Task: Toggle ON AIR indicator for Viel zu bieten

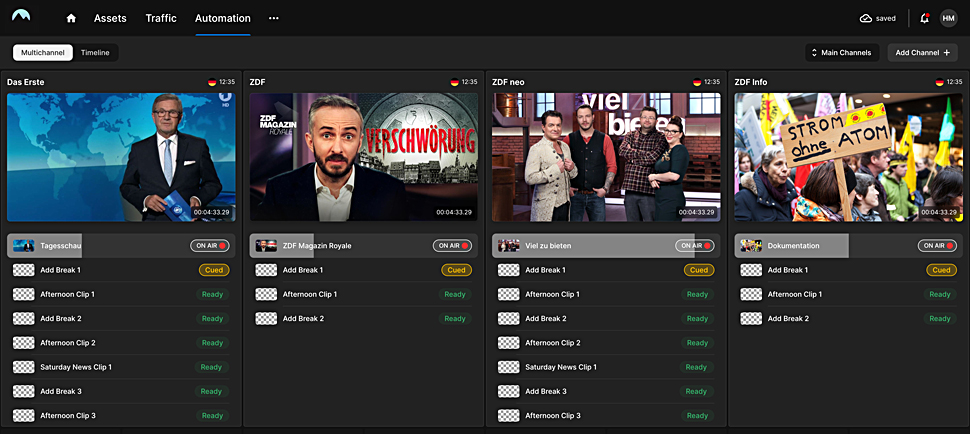Action: (695, 245)
